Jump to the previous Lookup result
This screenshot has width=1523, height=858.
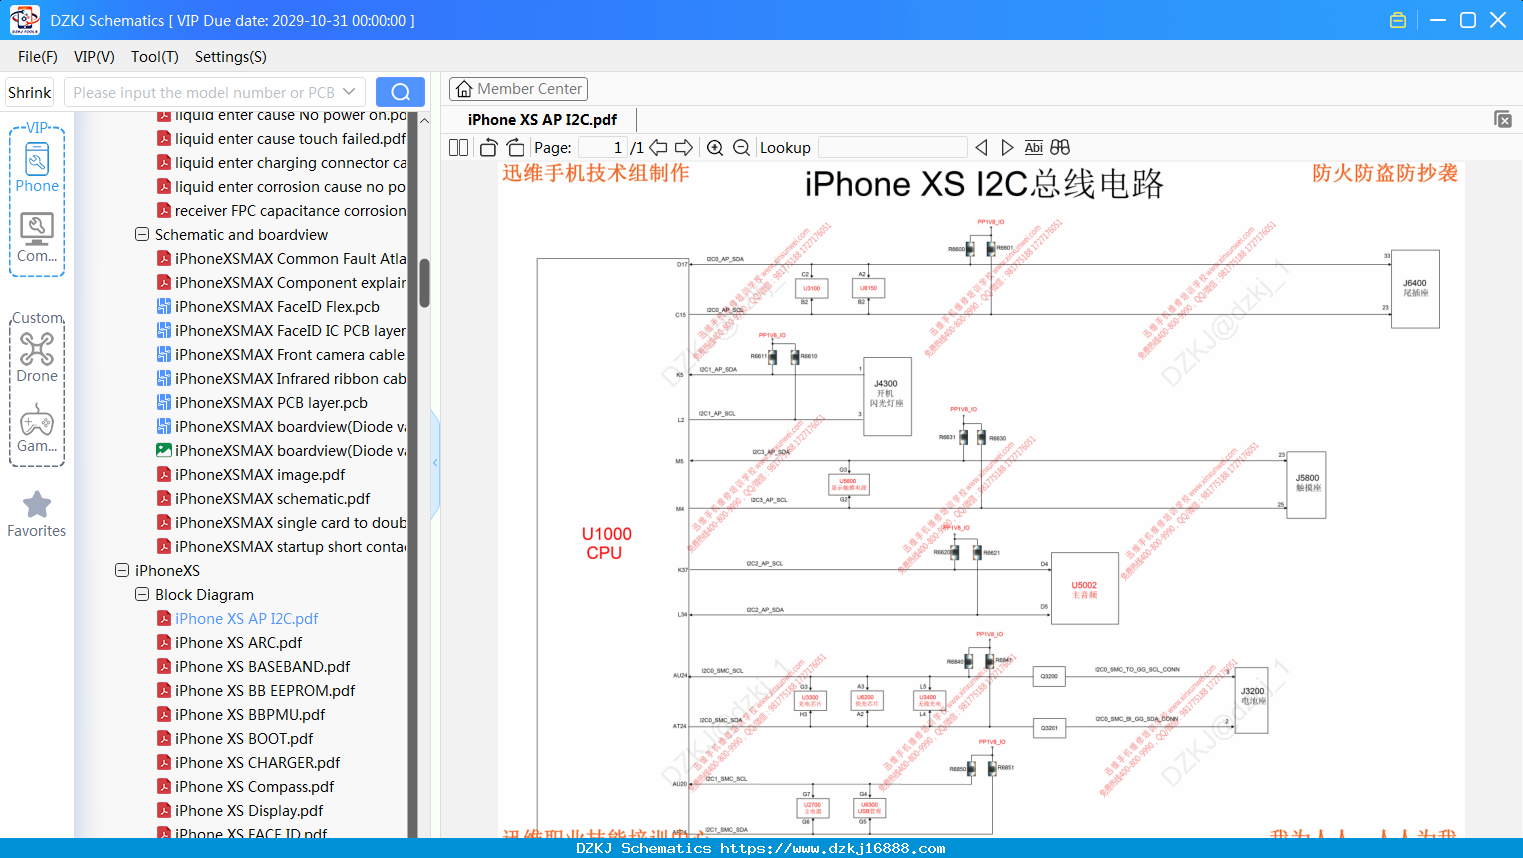coord(982,148)
